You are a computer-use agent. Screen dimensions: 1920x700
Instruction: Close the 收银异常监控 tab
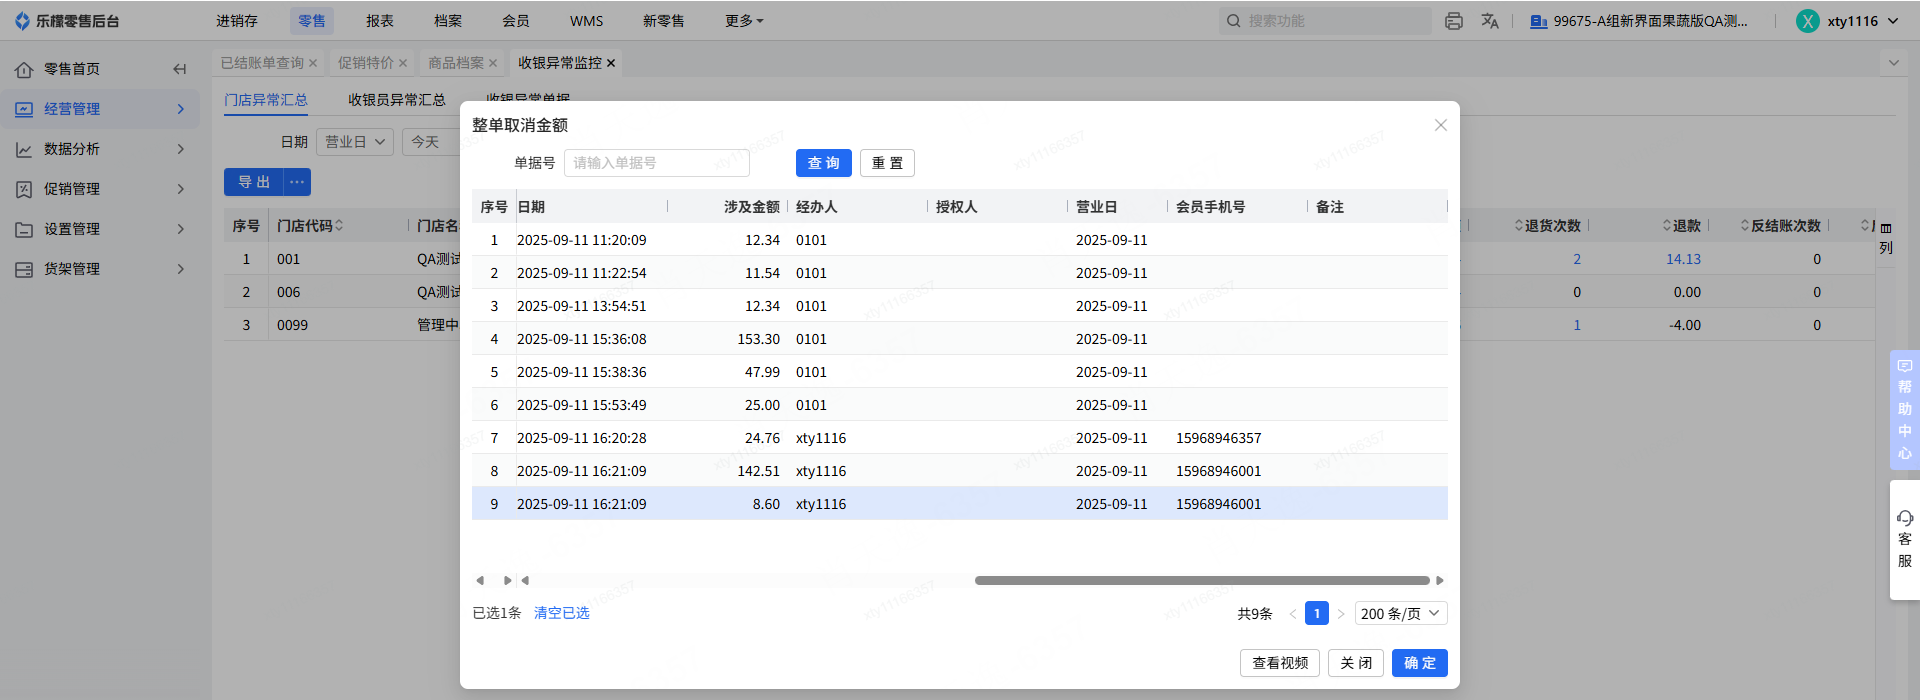pos(611,63)
